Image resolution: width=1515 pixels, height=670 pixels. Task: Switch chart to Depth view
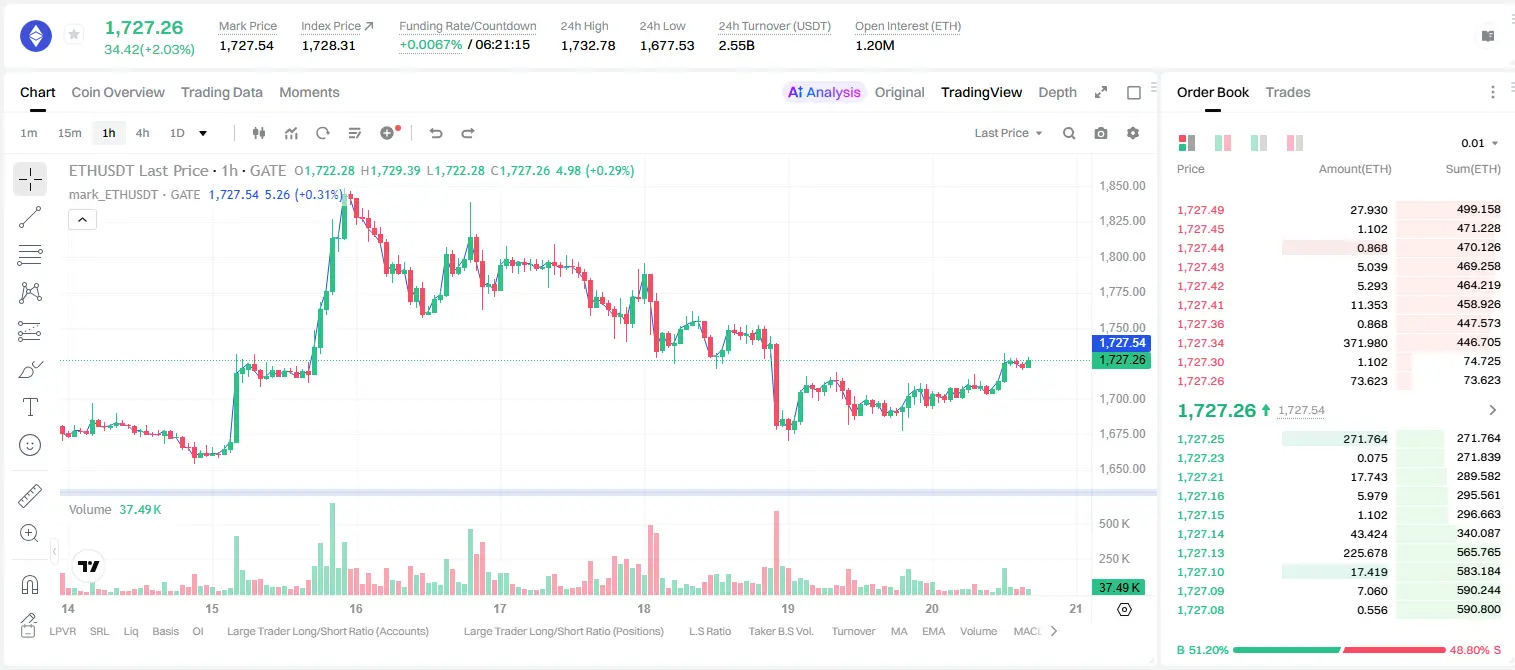tap(1057, 92)
